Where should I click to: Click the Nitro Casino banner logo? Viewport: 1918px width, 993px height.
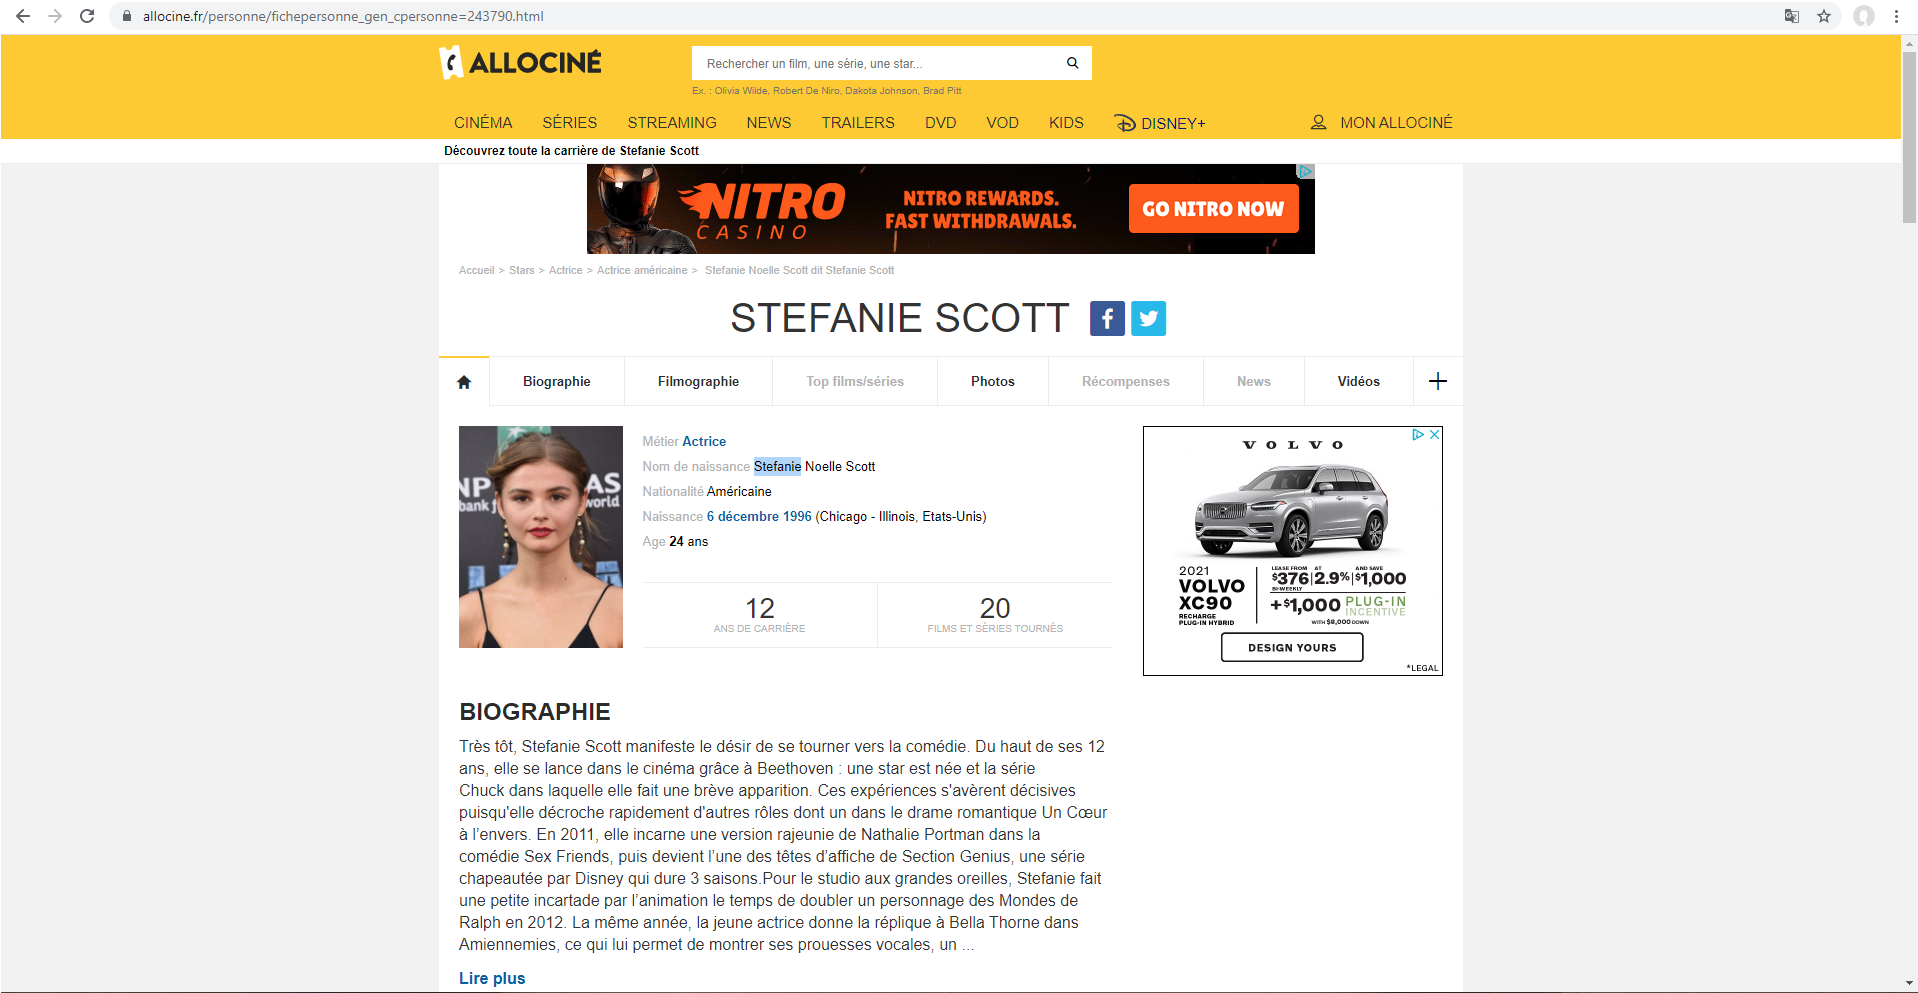(x=763, y=209)
